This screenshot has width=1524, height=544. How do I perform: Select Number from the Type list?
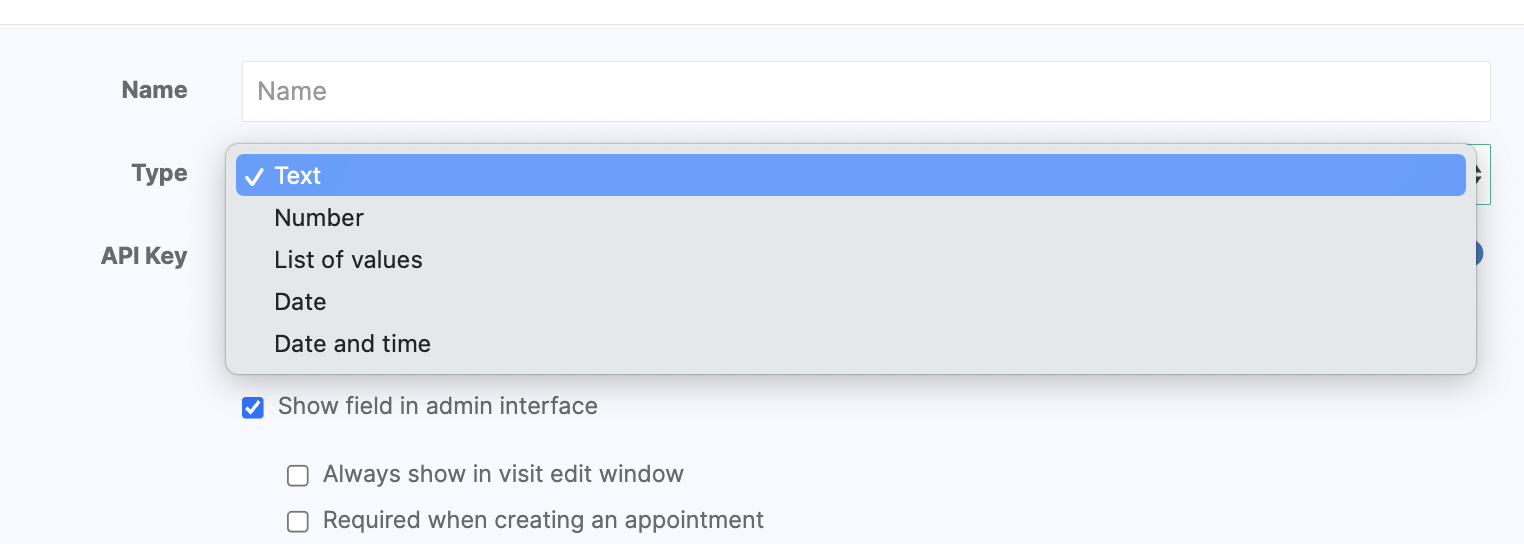coord(319,218)
